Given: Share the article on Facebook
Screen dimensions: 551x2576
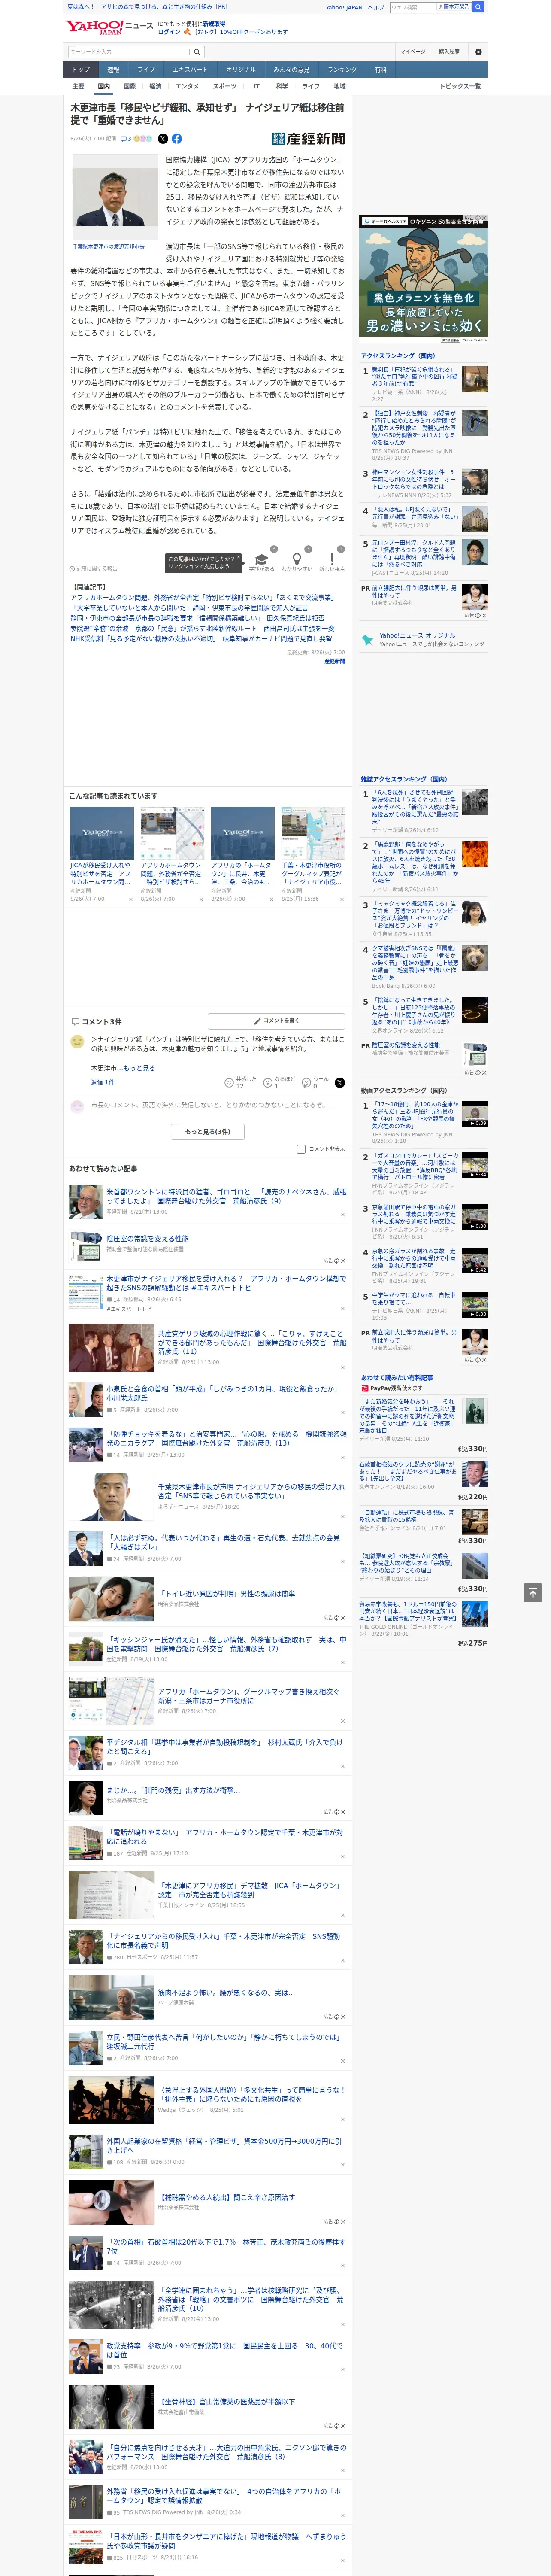Looking at the screenshot, I should coord(177,139).
